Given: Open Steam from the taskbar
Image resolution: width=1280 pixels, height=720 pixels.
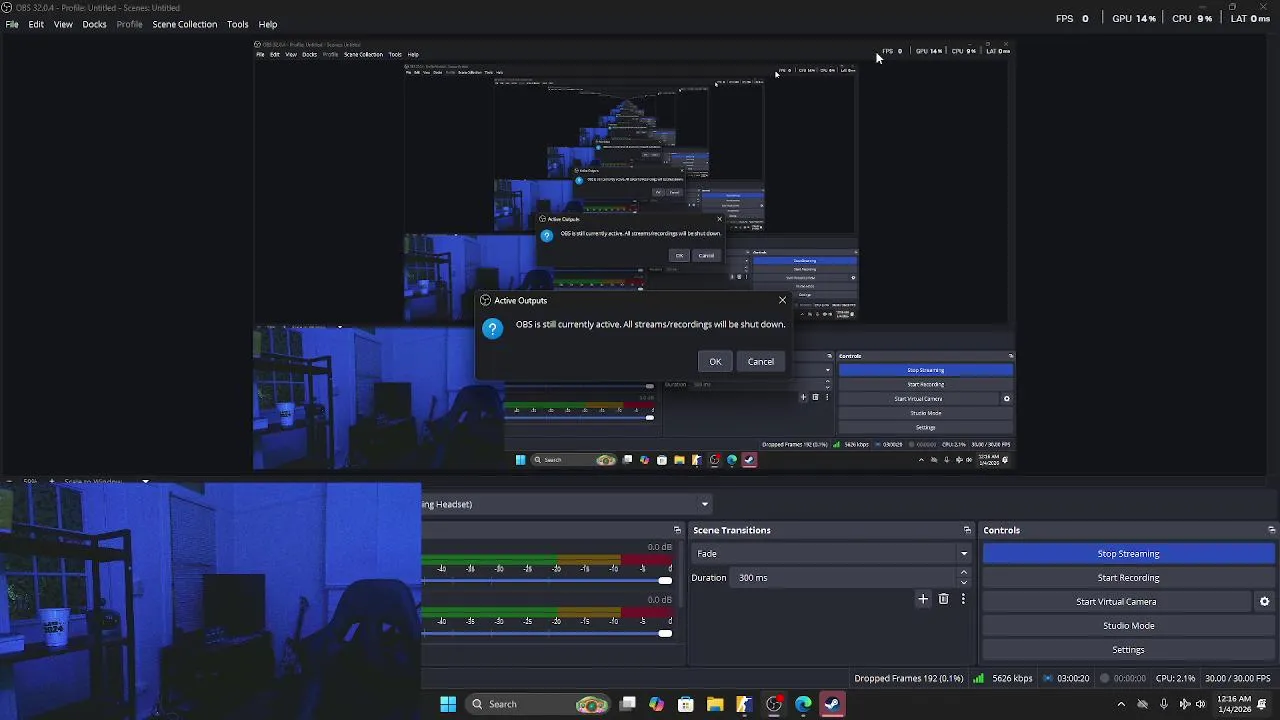Looking at the screenshot, I should (832, 704).
